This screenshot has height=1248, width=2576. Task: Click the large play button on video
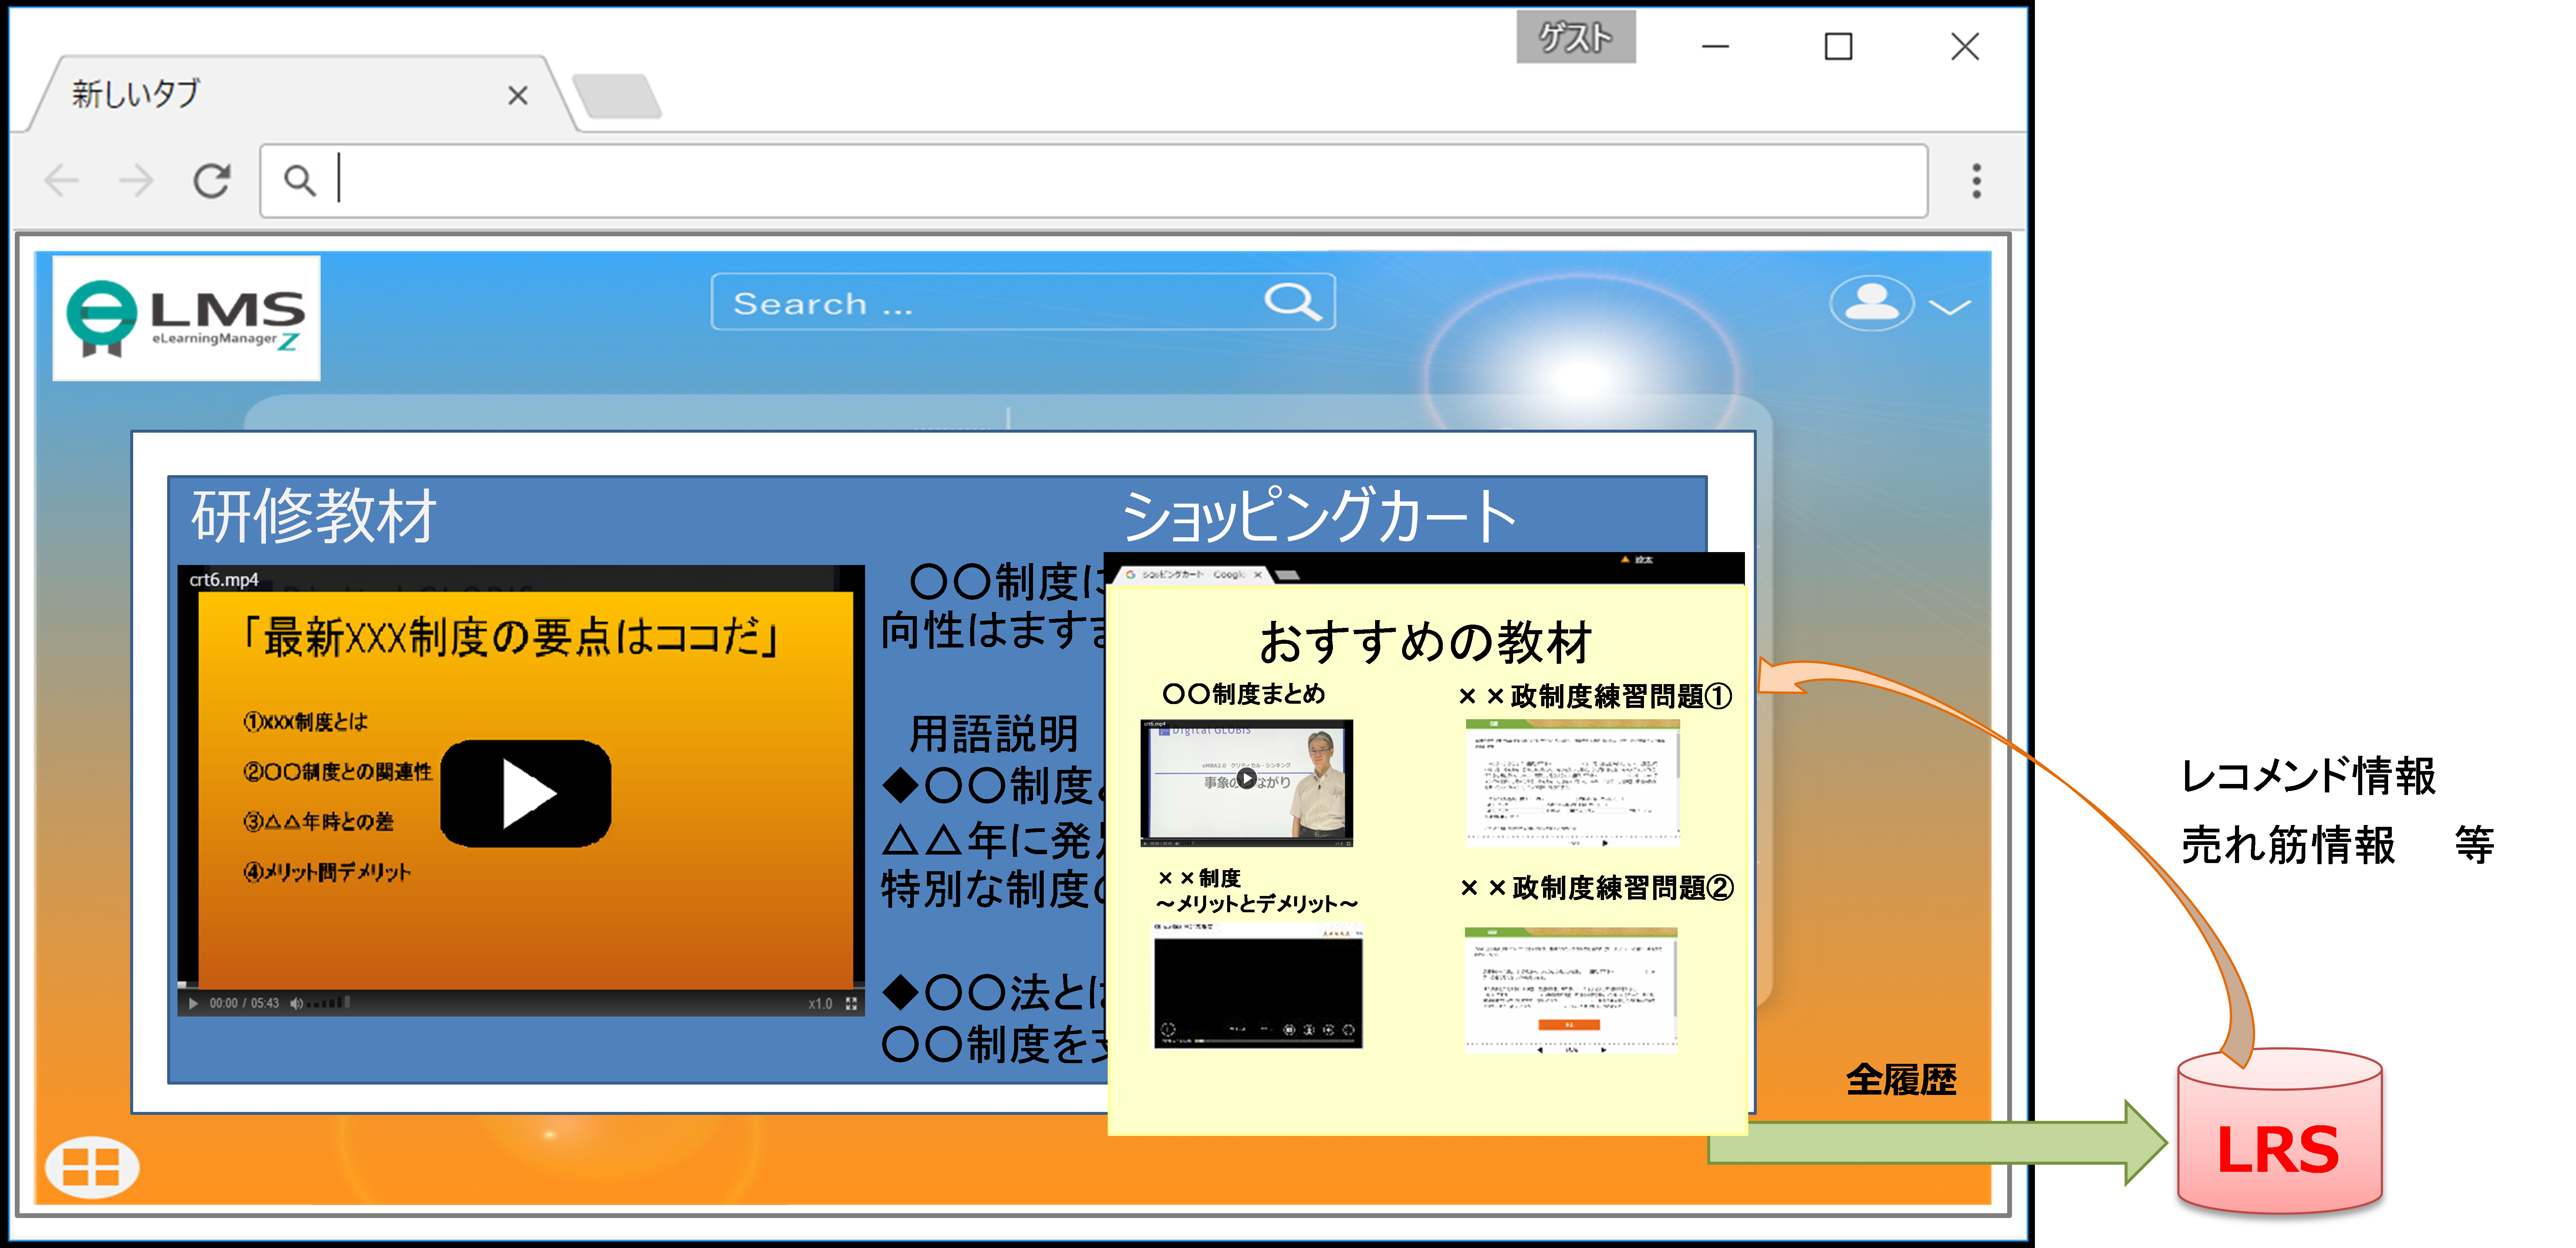(526, 794)
